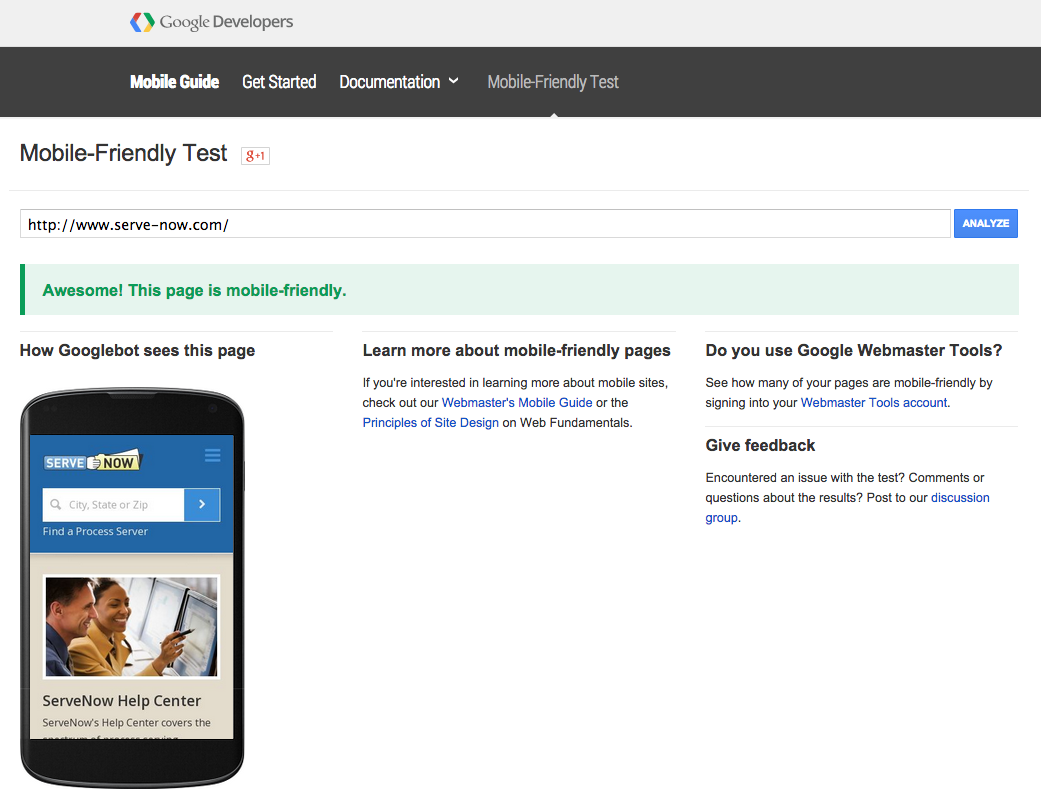Click the ServeNow logo in phone preview
Viewport: 1041px width, 797px height.
pos(93,461)
